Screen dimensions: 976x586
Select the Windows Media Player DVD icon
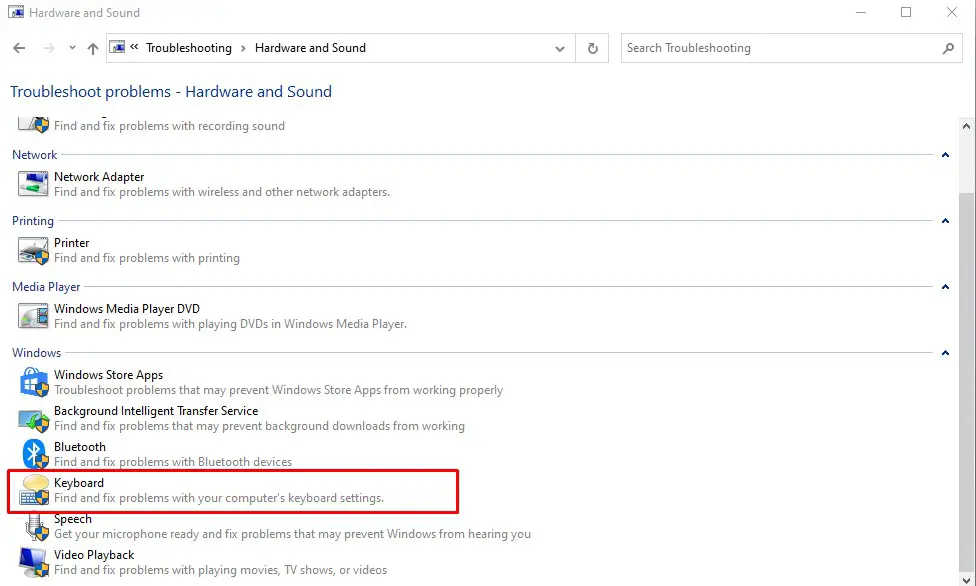pyautogui.click(x=33, y=316)
